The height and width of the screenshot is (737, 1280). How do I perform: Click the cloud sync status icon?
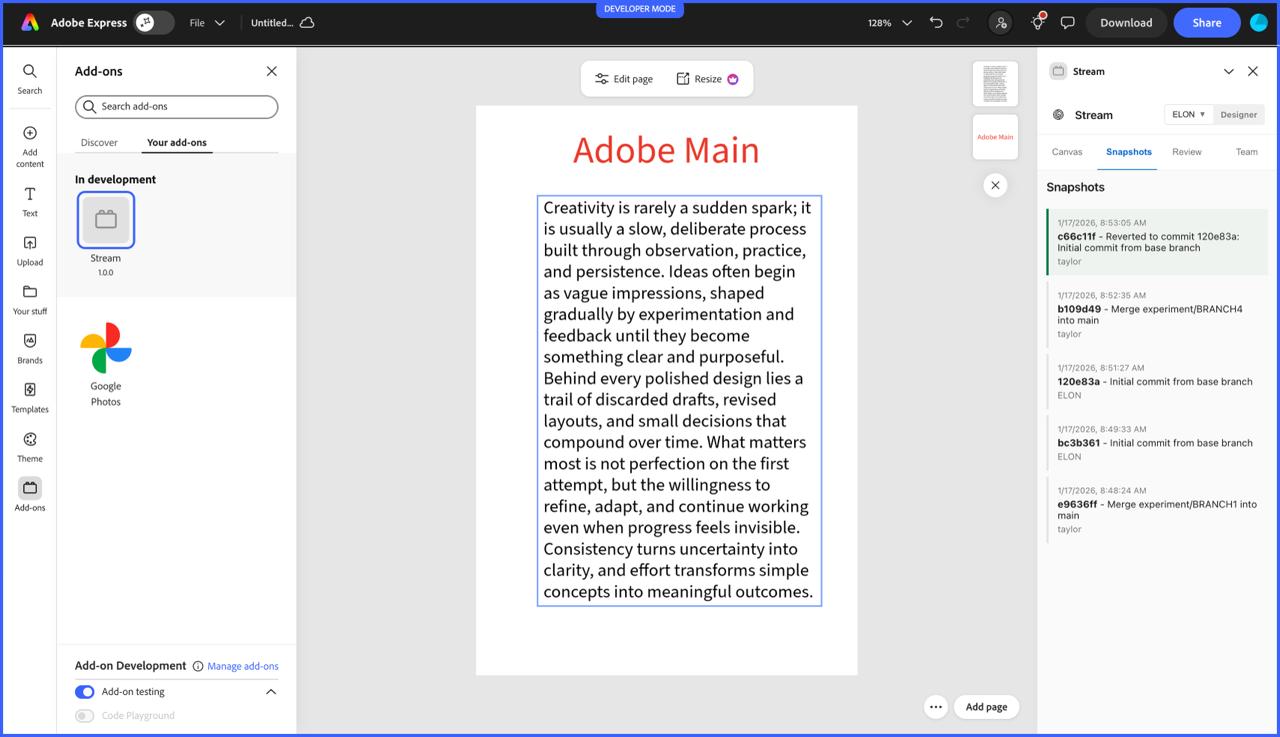(x=307, y=22)
